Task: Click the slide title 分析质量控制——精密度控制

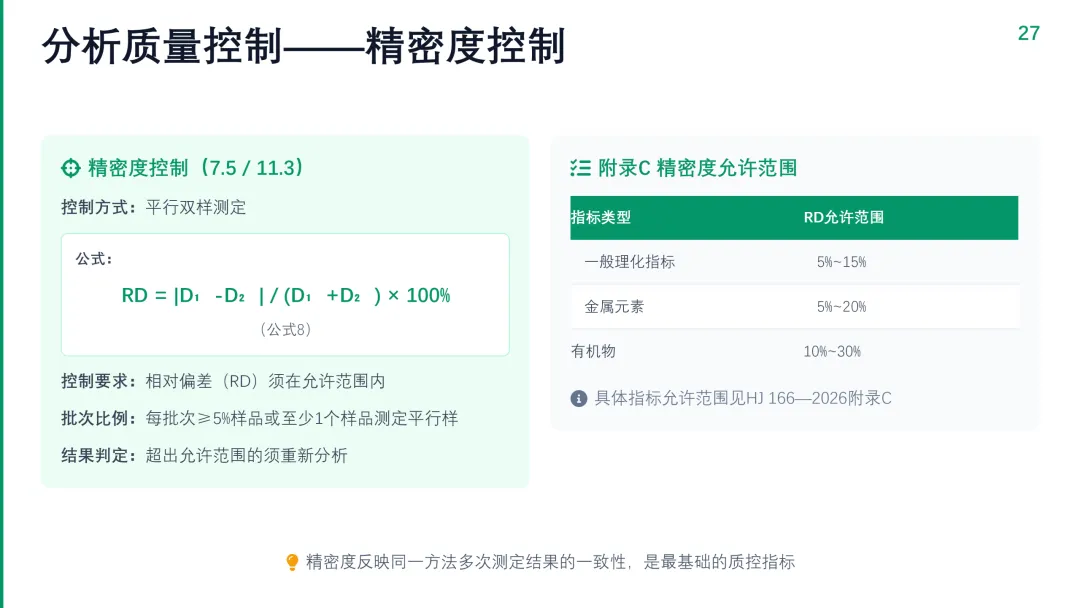Action: [304, 47]
